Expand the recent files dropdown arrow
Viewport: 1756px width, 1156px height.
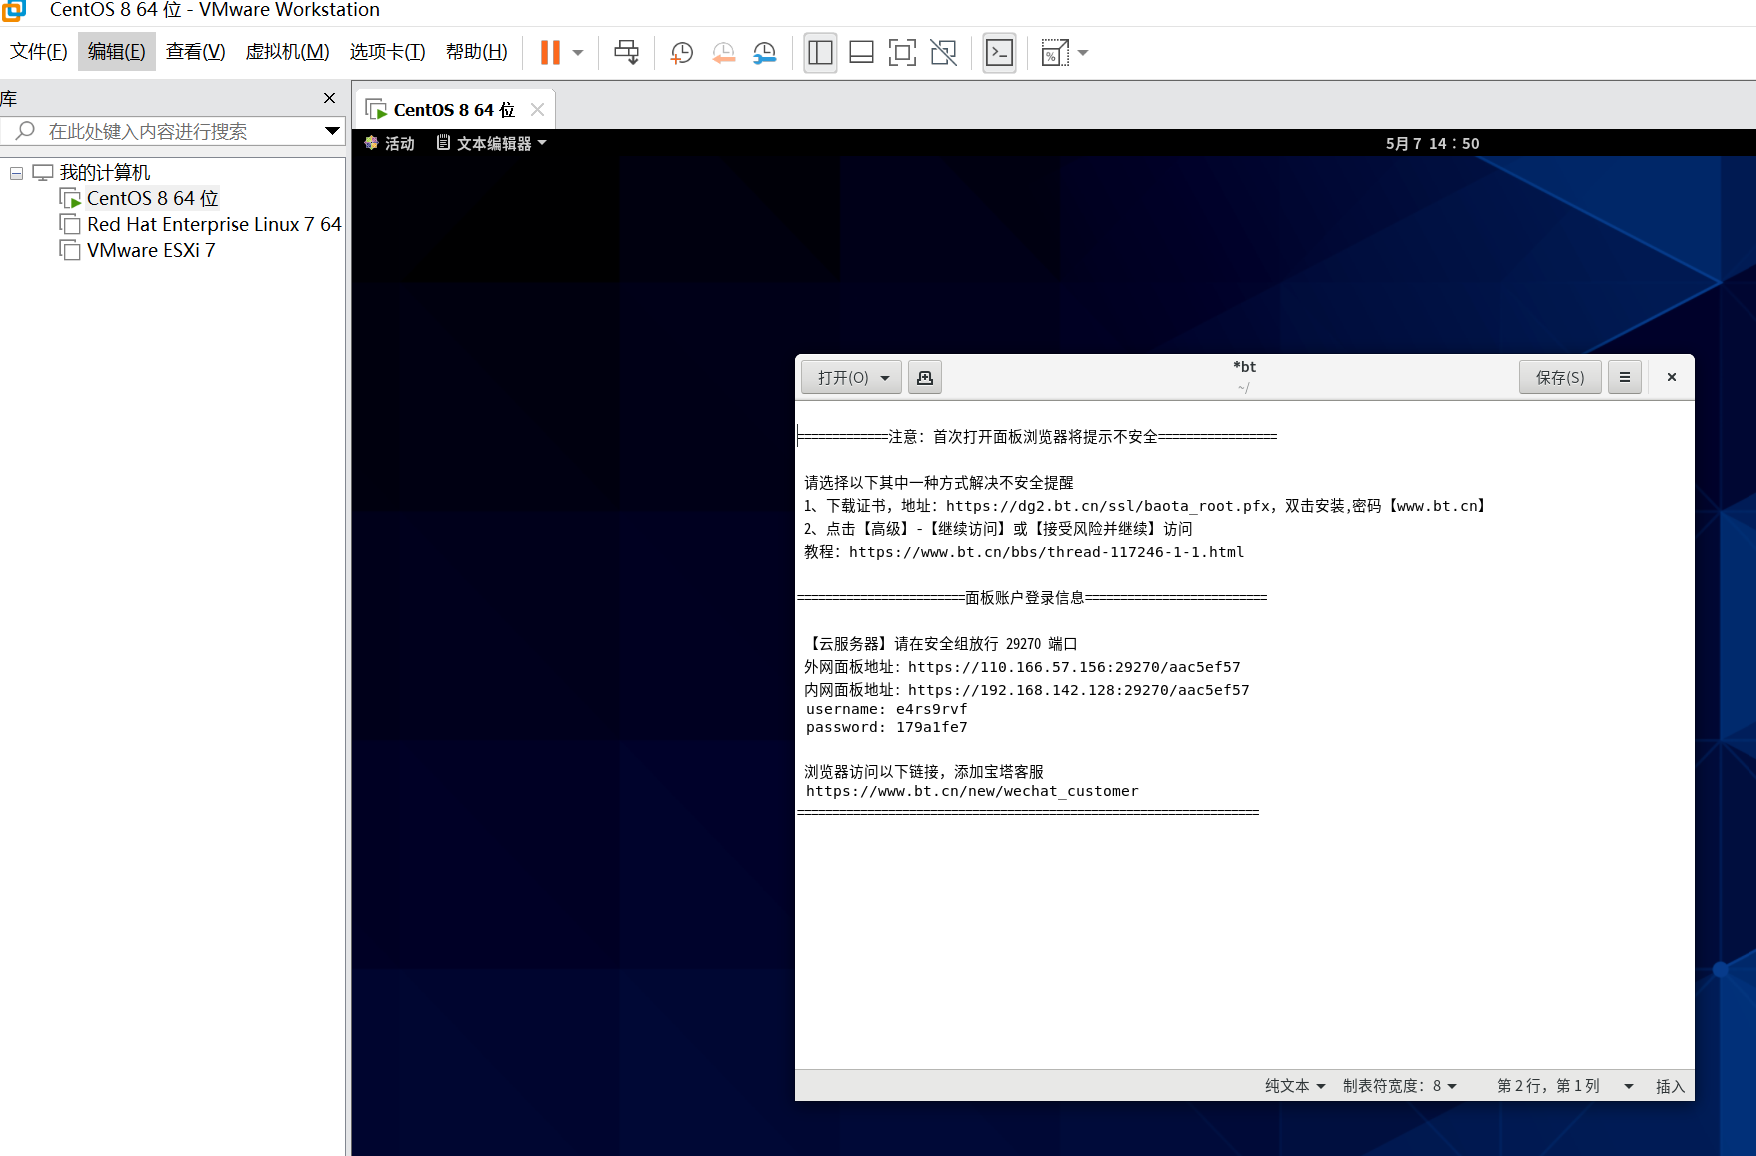tap(885, 377)
